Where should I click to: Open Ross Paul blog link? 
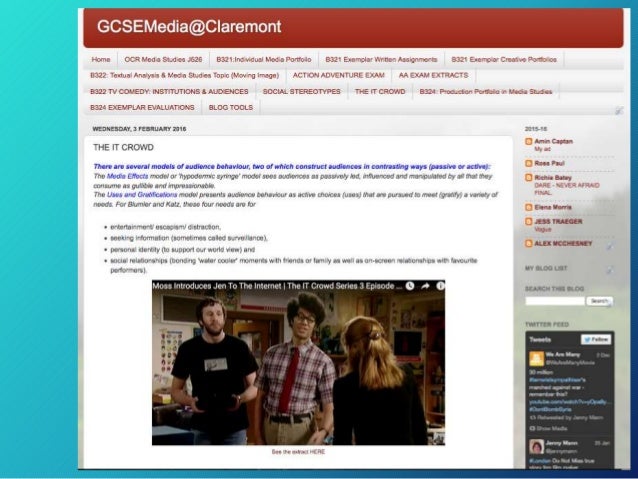pyautogui.click(x=549, y=163)
